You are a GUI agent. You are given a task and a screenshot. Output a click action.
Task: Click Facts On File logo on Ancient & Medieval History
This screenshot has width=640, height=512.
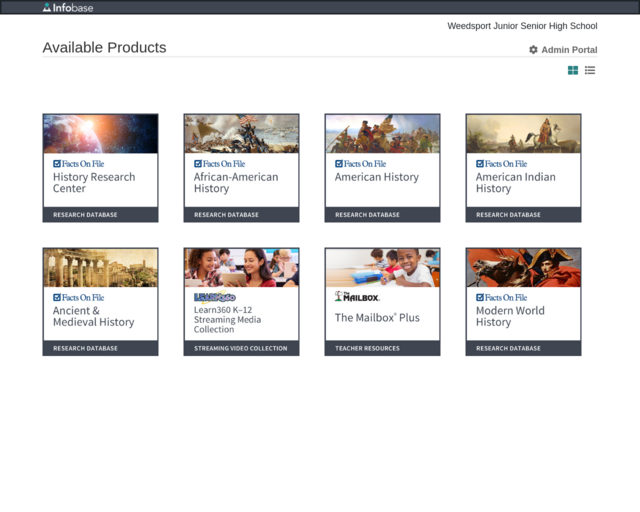pyautogui.click(x=78, y=298)
